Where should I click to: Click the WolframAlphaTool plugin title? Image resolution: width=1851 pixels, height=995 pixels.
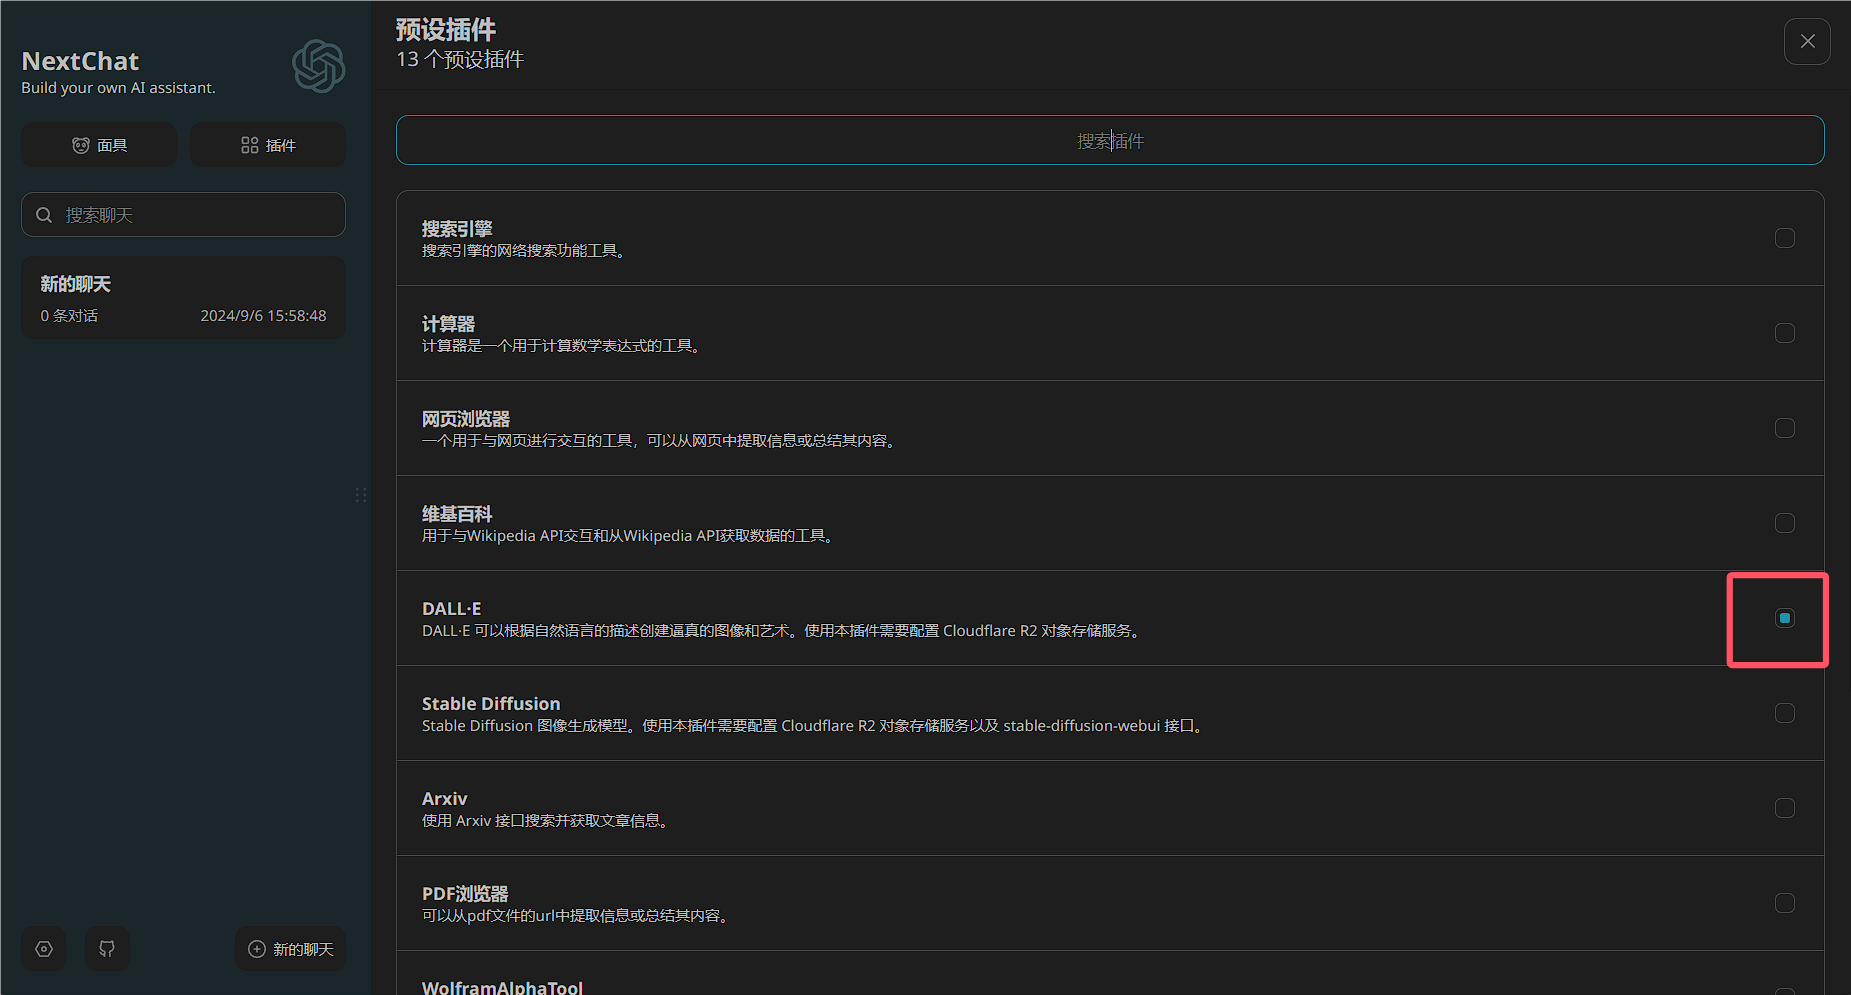pyautogui.click(x=502, y=987)
